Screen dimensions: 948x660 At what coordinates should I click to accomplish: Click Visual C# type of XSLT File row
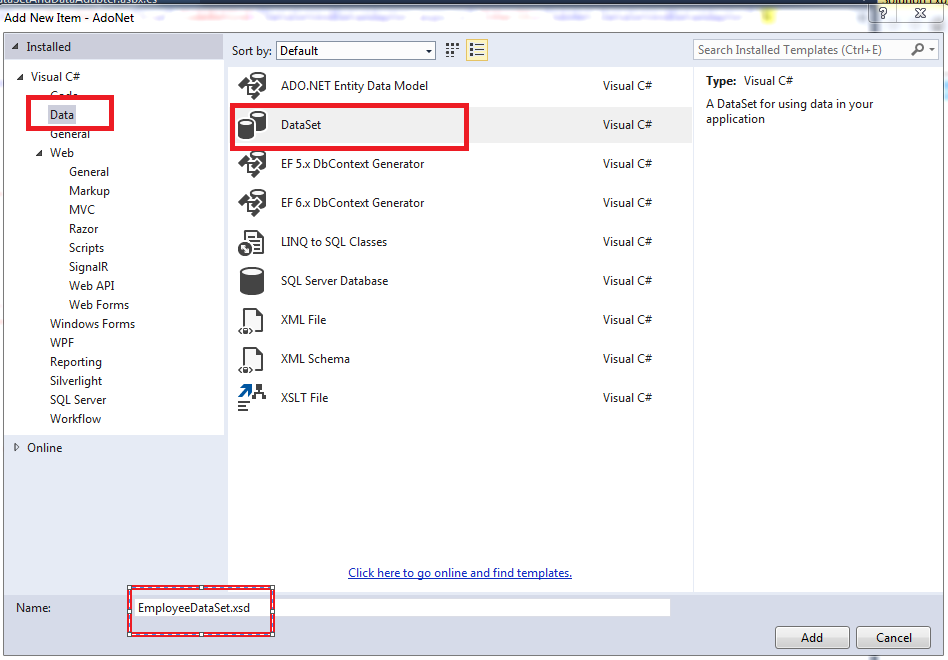(628, 398)
